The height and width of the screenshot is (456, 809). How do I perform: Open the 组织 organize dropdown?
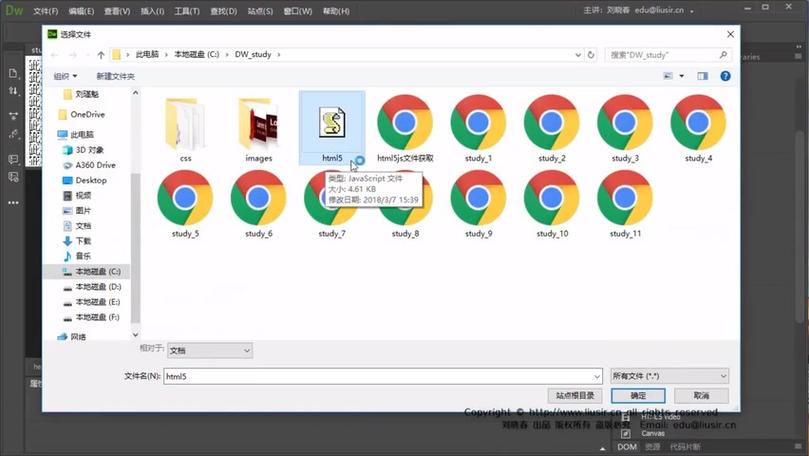[66, 76]
